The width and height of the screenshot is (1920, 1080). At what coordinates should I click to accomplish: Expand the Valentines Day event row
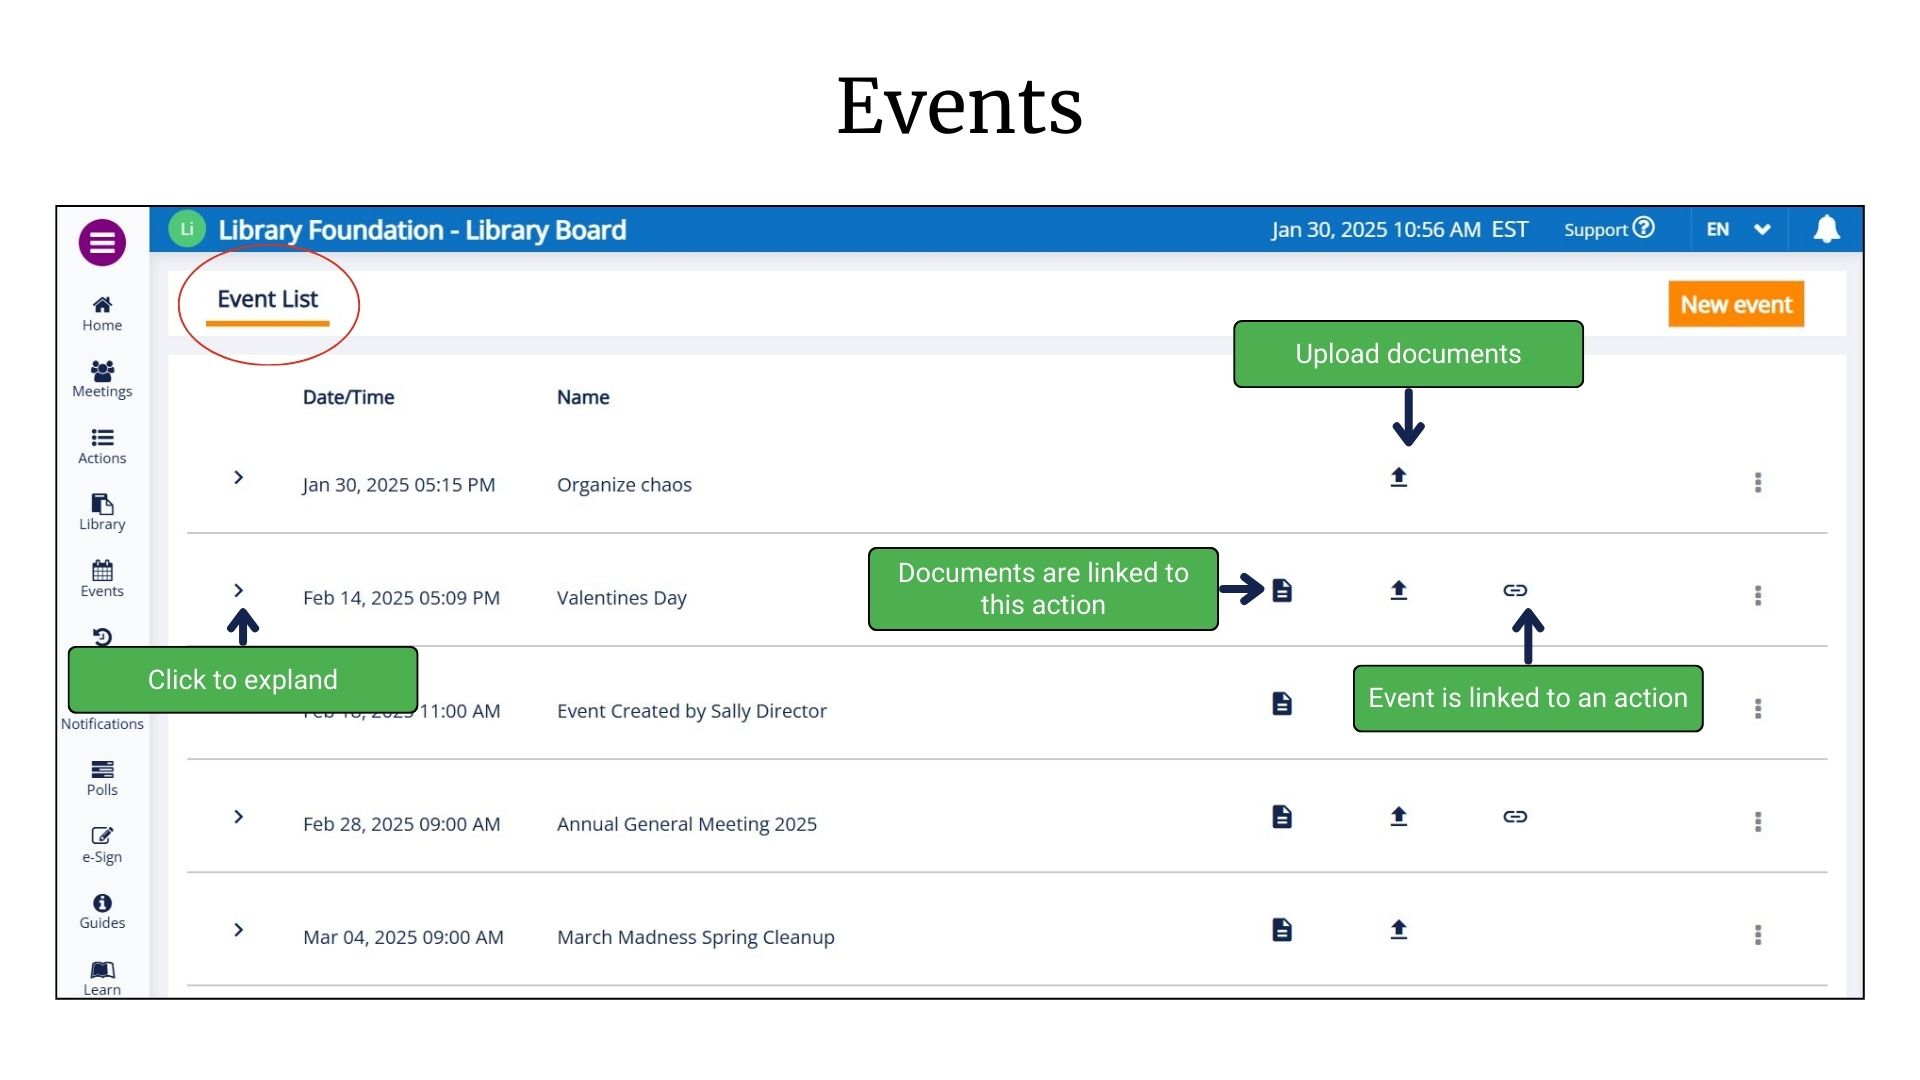click(238, 591)
